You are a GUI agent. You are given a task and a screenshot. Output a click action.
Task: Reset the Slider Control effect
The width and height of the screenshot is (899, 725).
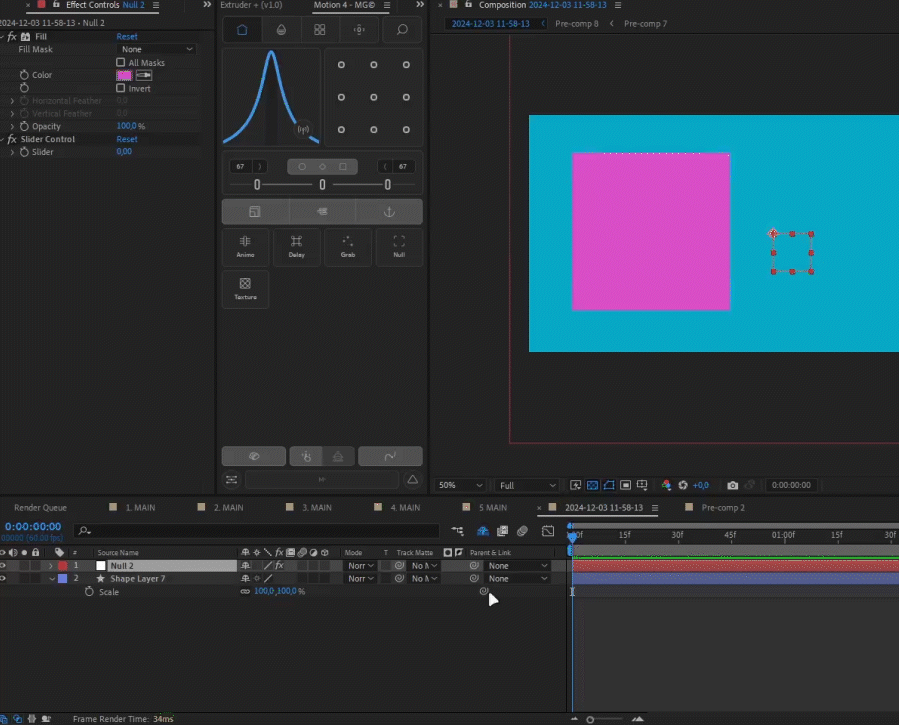point(127,139)
